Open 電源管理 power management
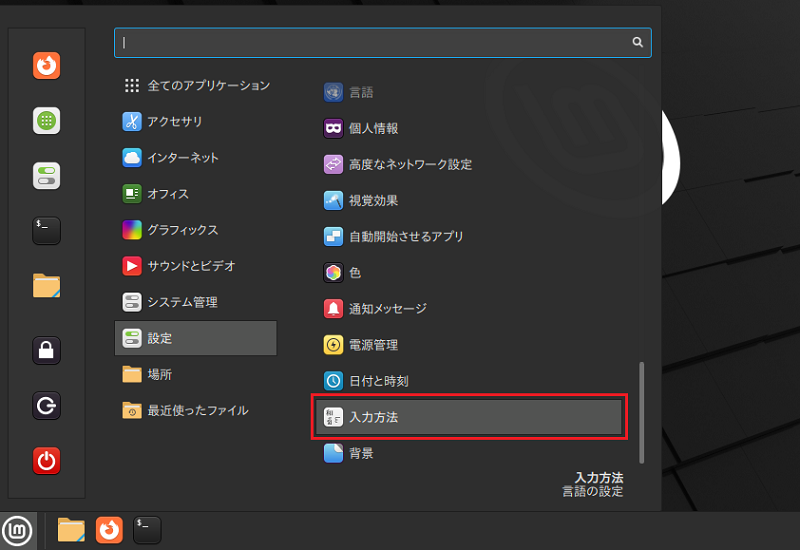Viewport: 800px width, 550px height. [468, 345]
